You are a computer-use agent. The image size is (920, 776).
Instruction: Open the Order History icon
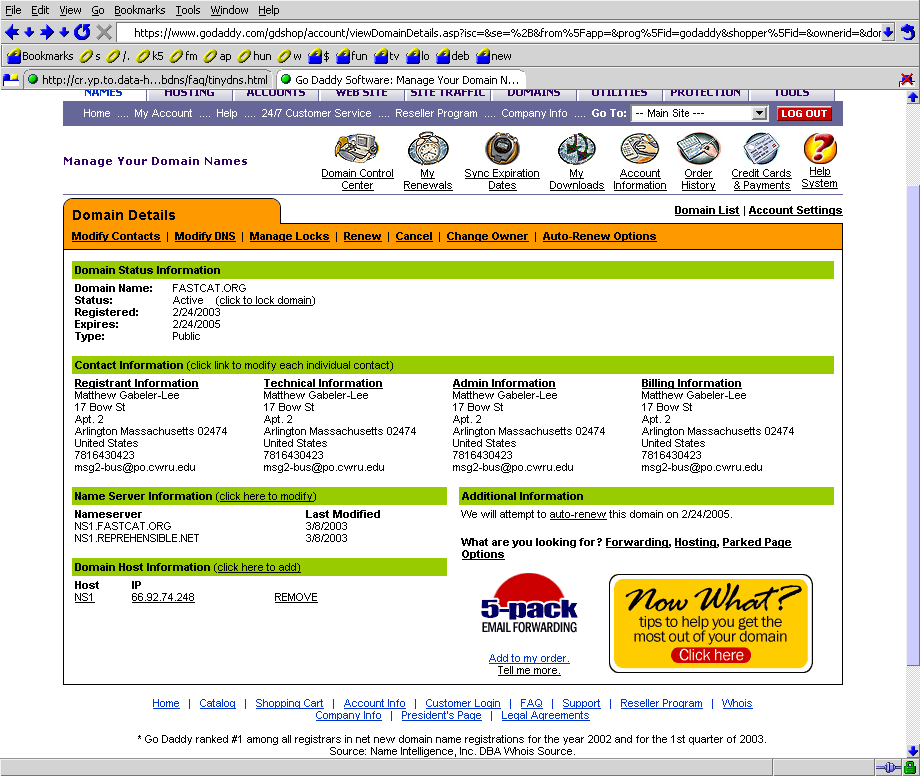click(x=698, y=148)
